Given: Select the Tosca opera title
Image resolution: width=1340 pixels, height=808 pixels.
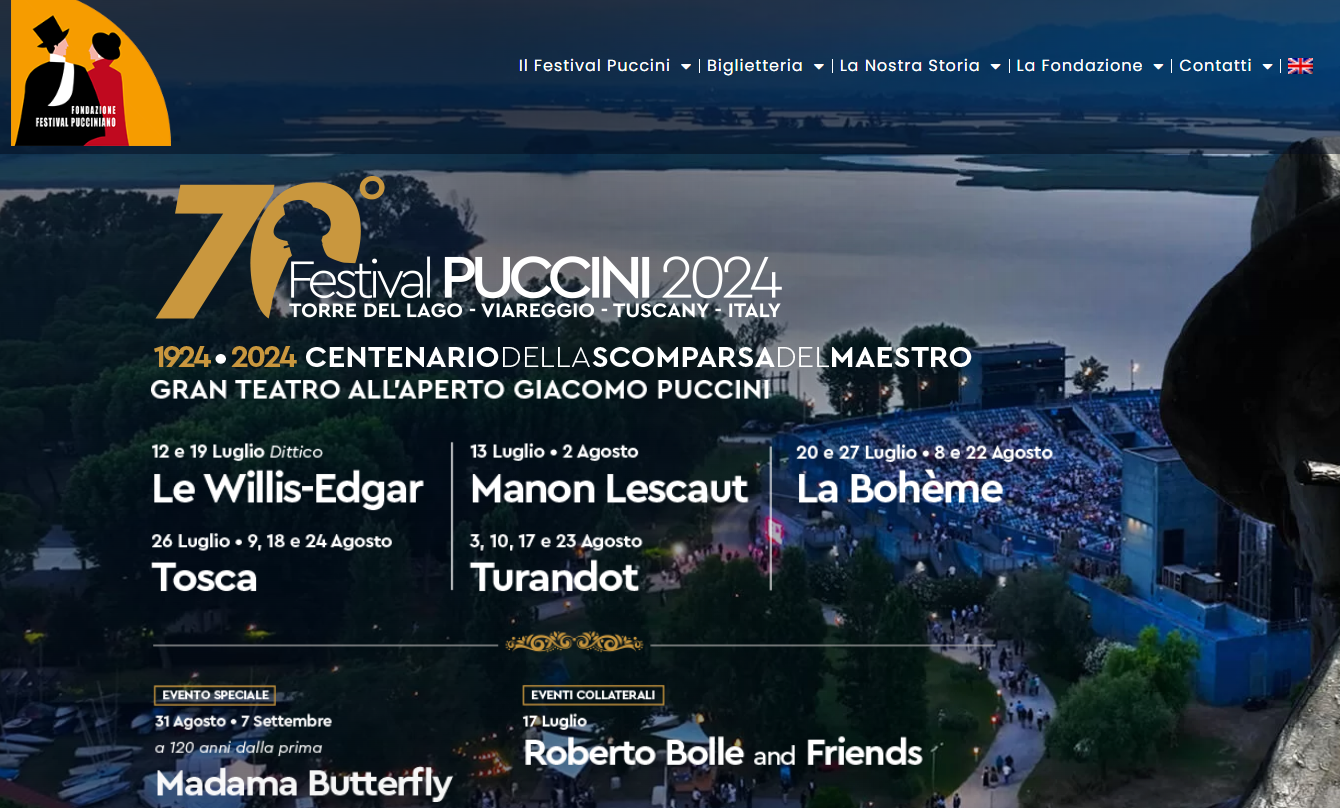Looking at the screenshot, I should (205, 577).
